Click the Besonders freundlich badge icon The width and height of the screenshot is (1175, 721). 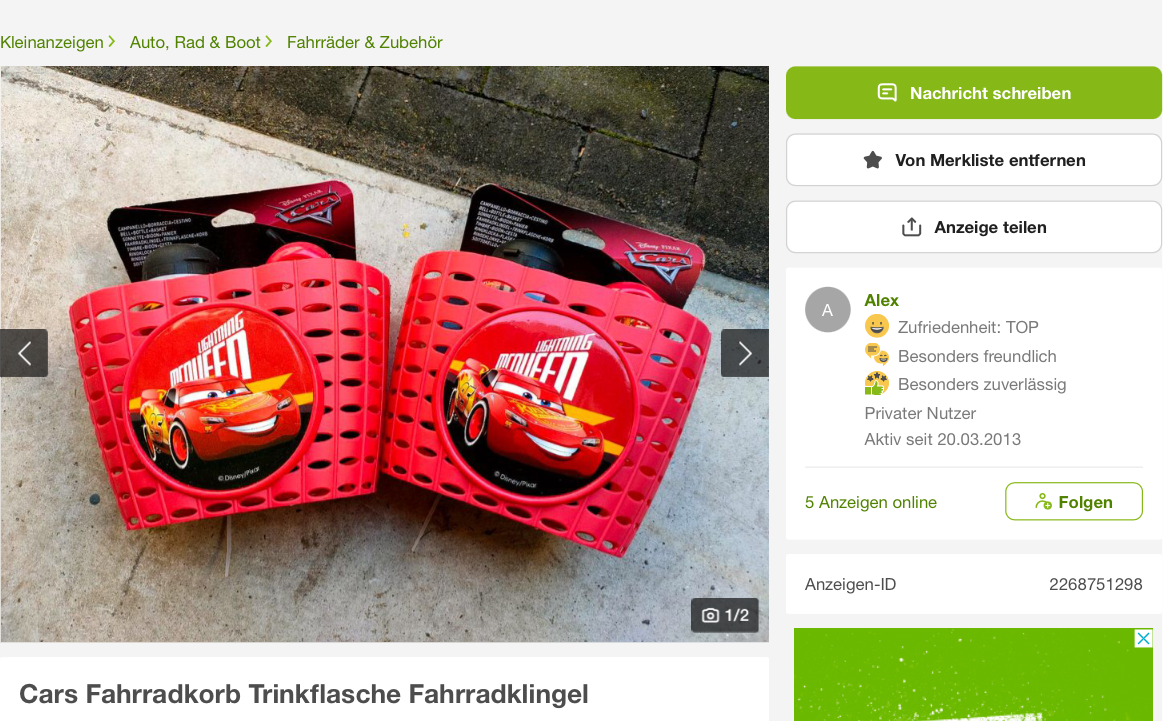tap(876, 355)
